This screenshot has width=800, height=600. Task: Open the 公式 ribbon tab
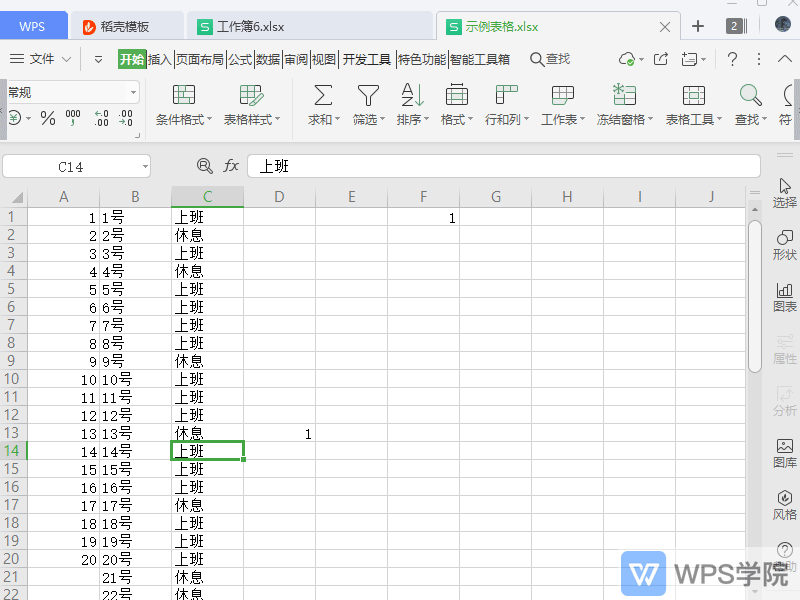(240, 59)
